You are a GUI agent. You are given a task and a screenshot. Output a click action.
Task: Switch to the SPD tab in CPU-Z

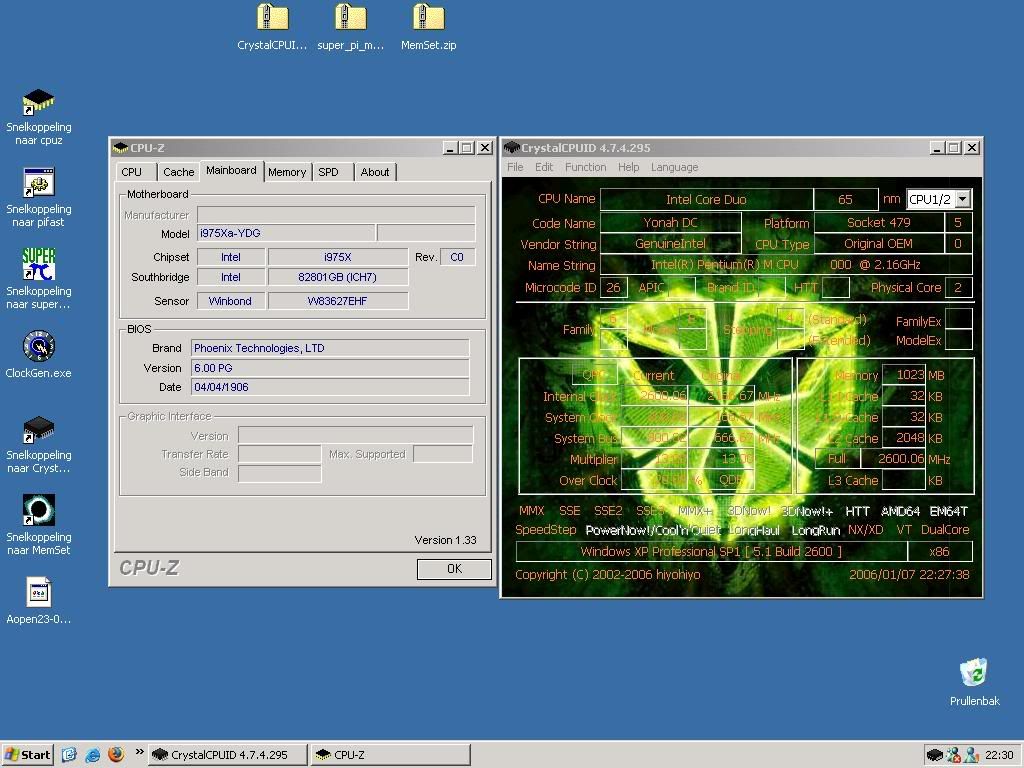(328, 172)
